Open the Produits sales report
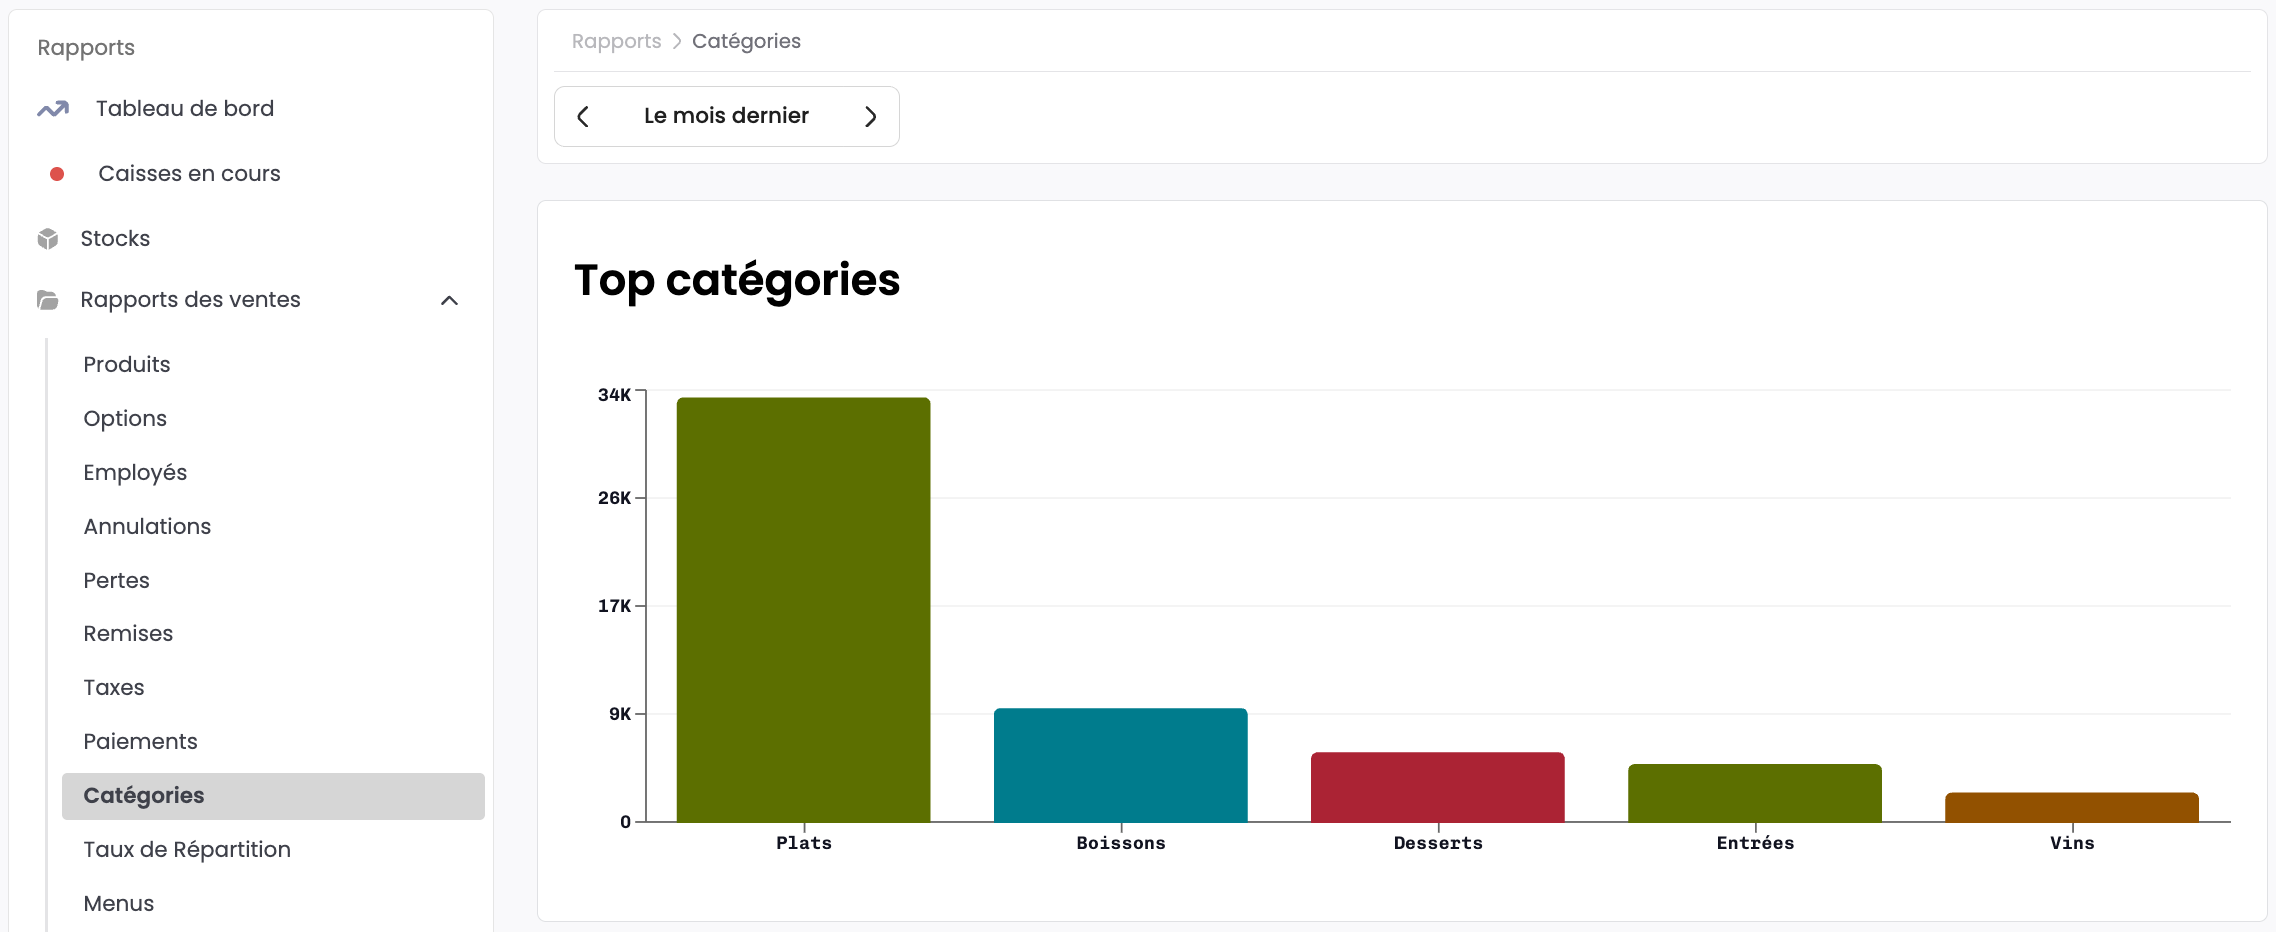 pos(127,364)
